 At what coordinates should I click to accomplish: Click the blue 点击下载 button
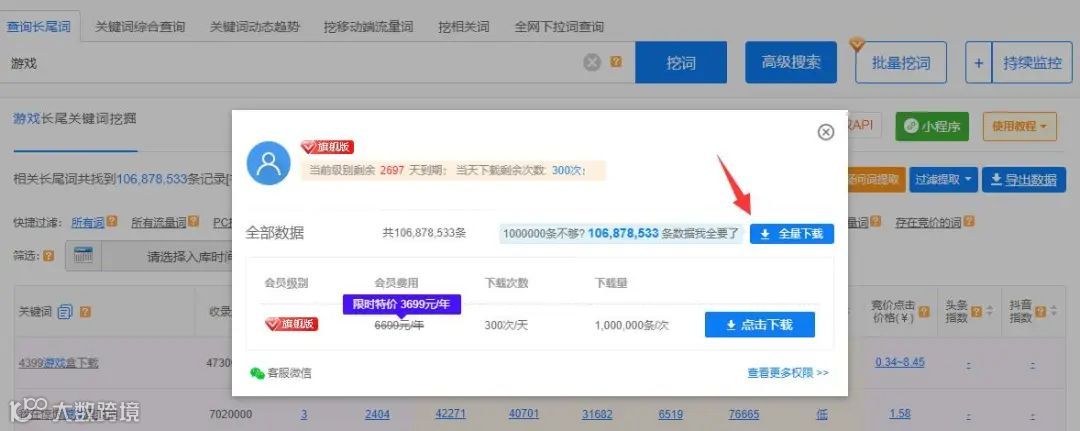(x=760, y=324)
